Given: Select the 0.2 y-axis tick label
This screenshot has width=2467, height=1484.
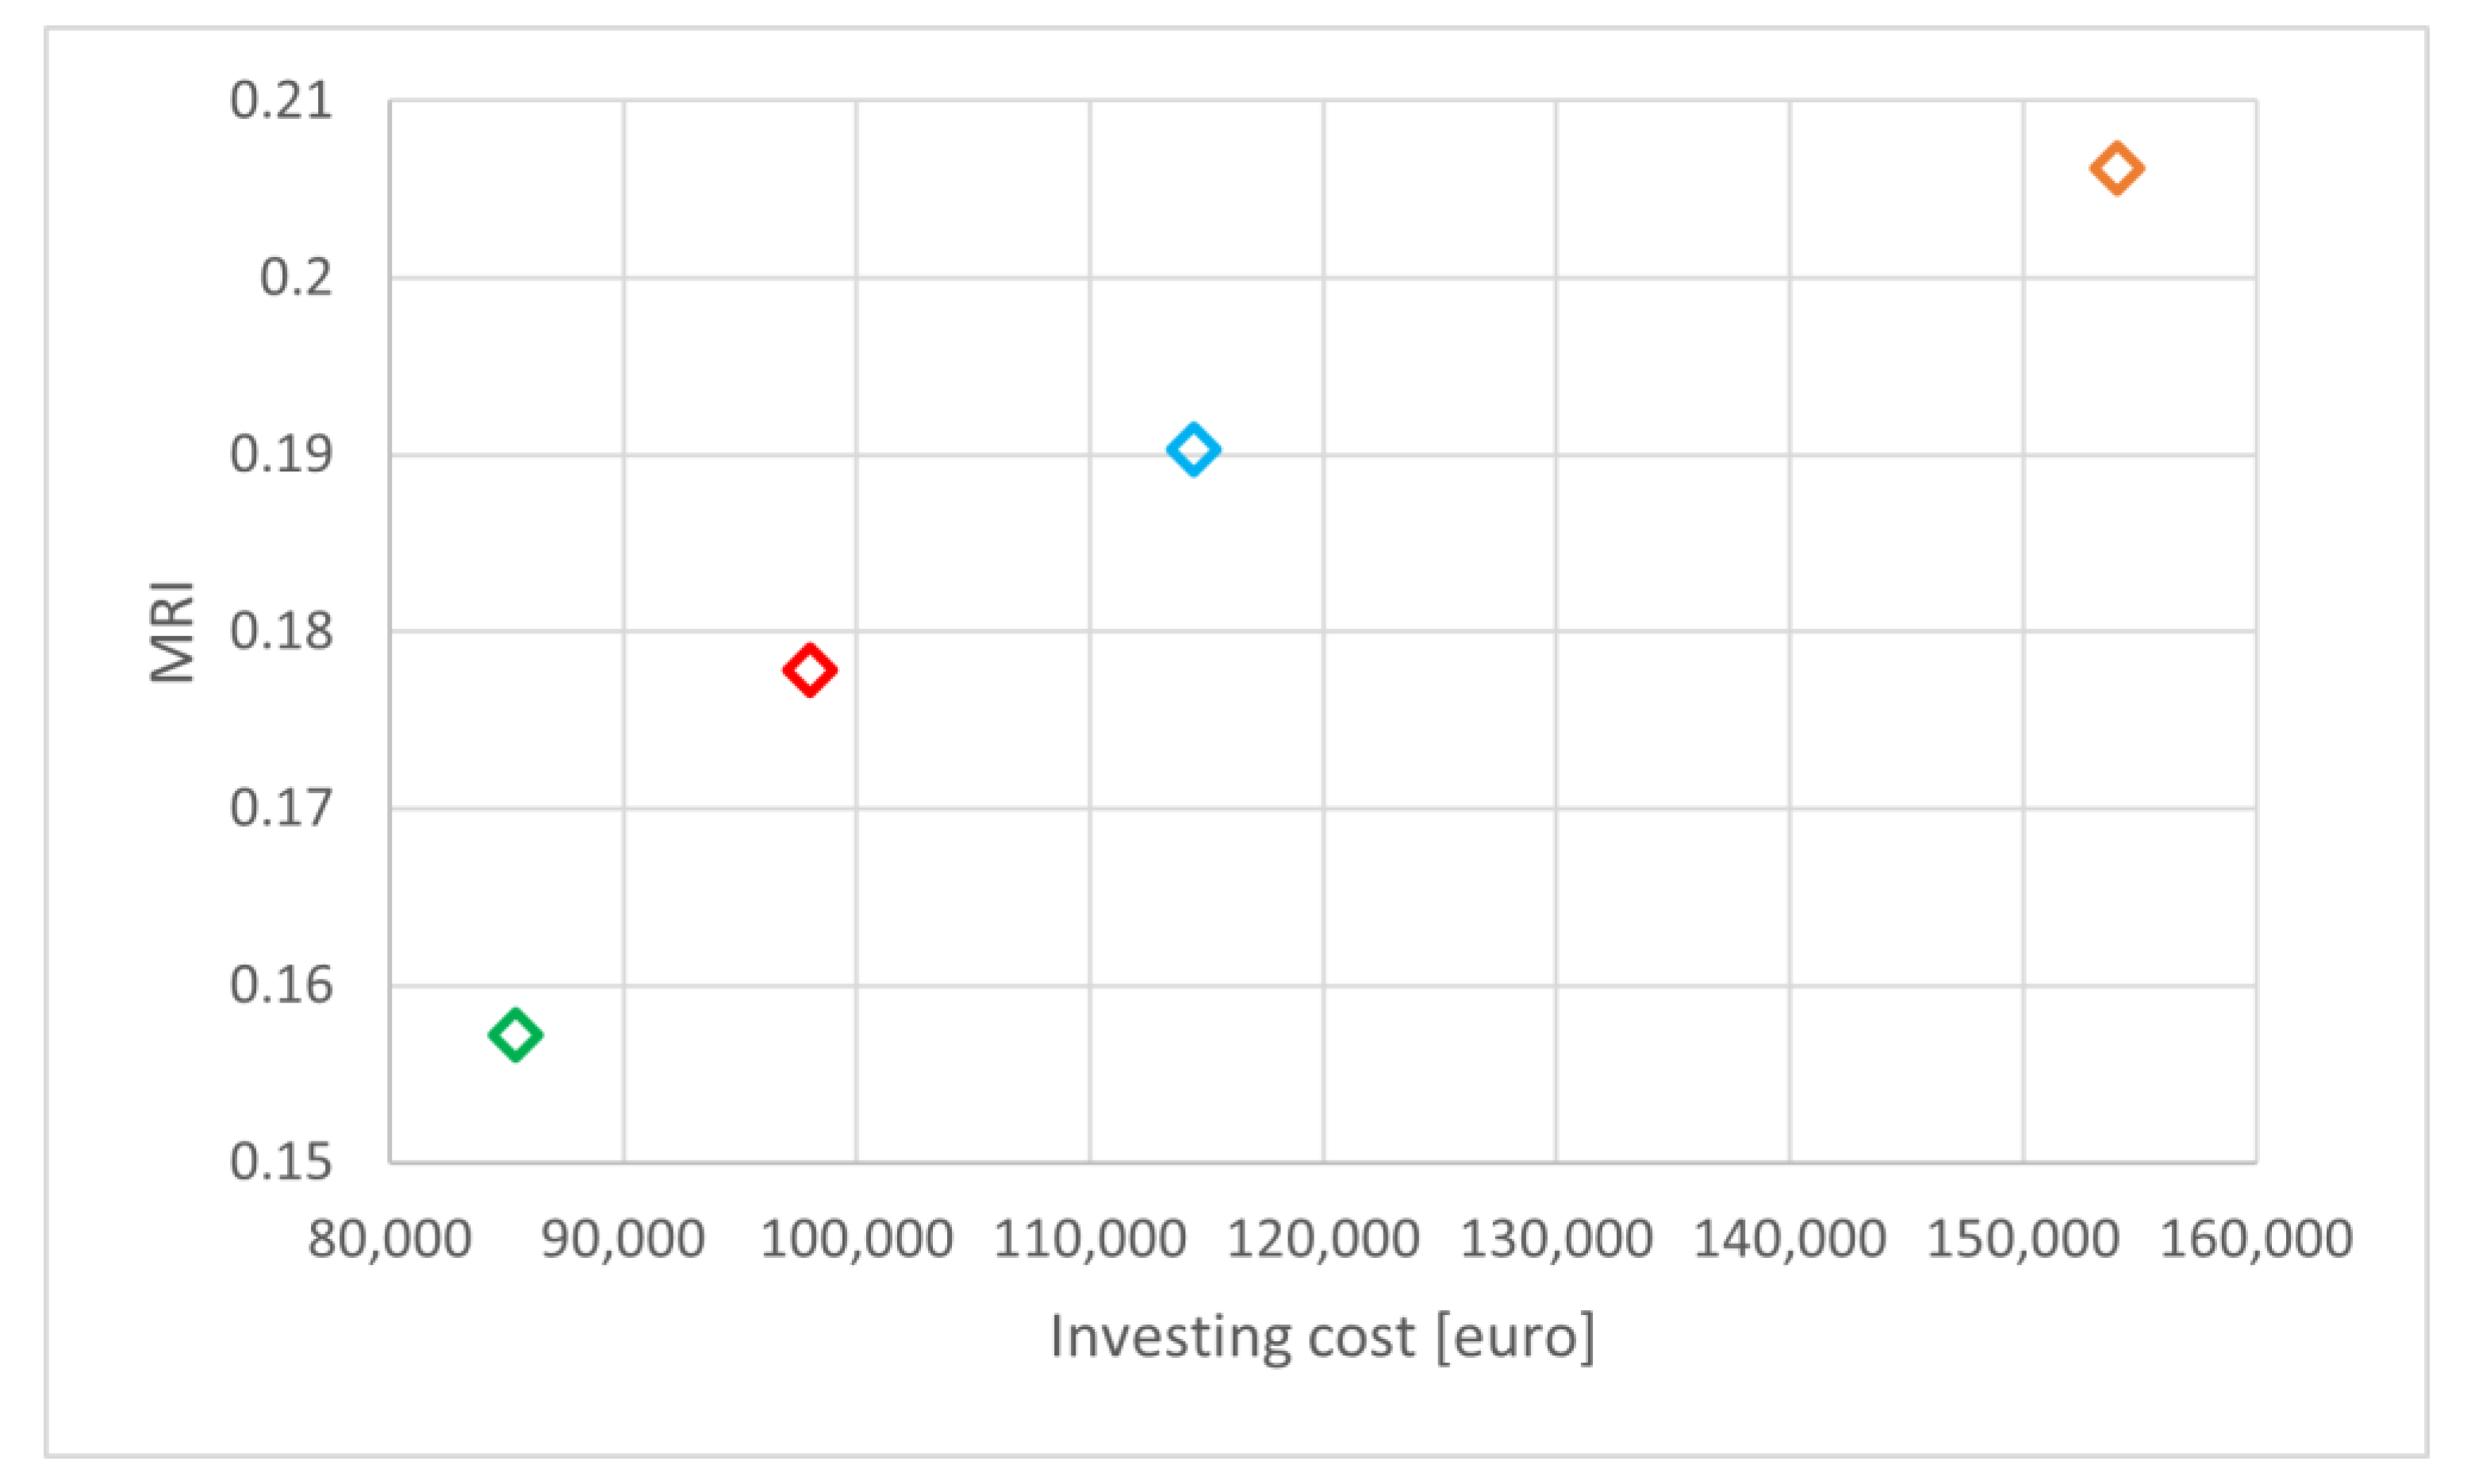Looking at the screenshot, I should click(295, 277).
